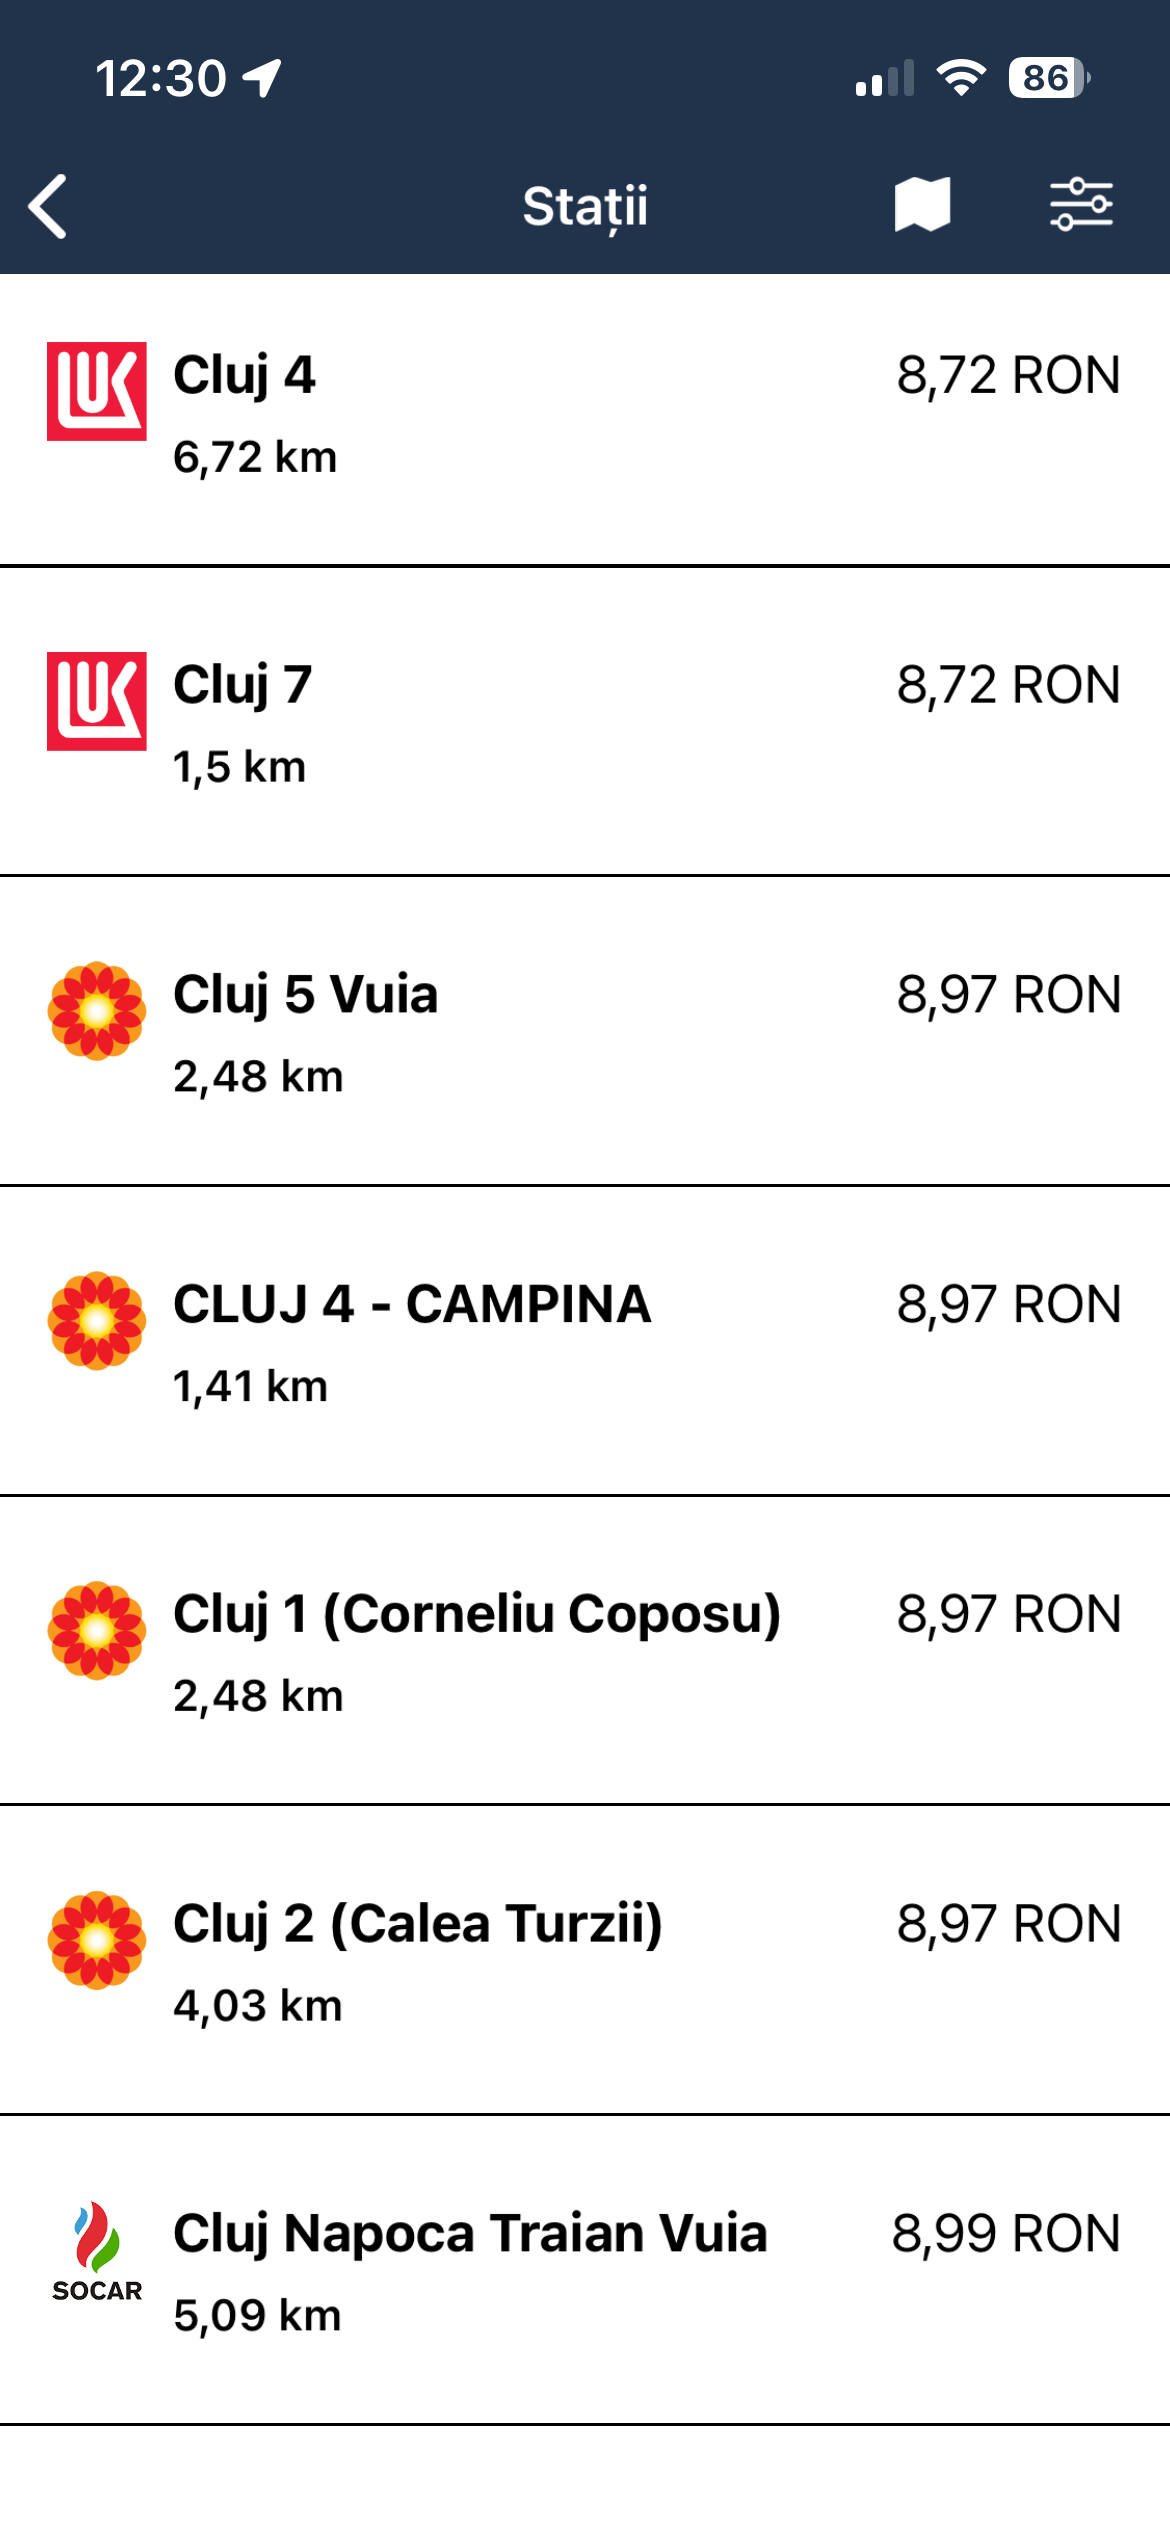Tap the 8,99 RON price

(1006, 2233)
